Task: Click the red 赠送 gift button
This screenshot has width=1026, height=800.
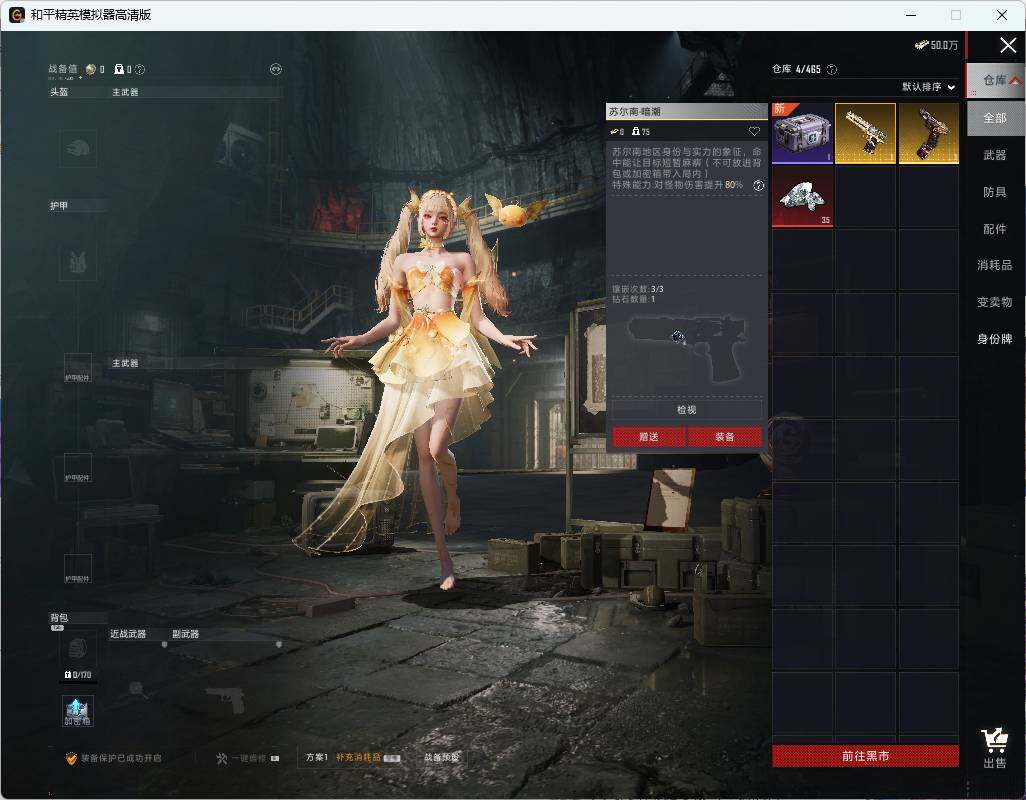Action: (648, 437)
